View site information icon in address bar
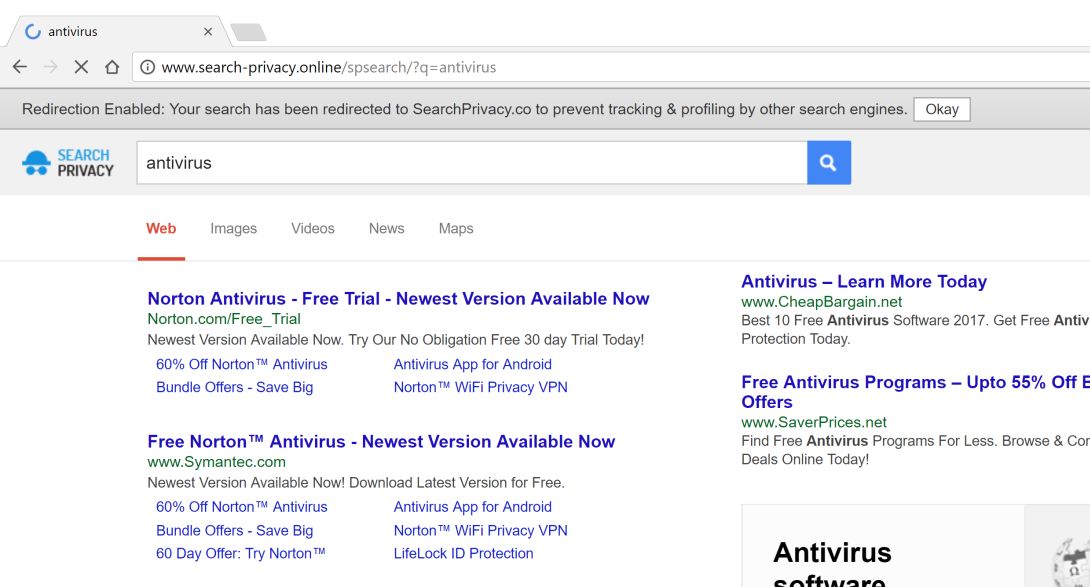Image resolution: width=1090 pixels, height=587 pixels. click(x=147, y=67)
